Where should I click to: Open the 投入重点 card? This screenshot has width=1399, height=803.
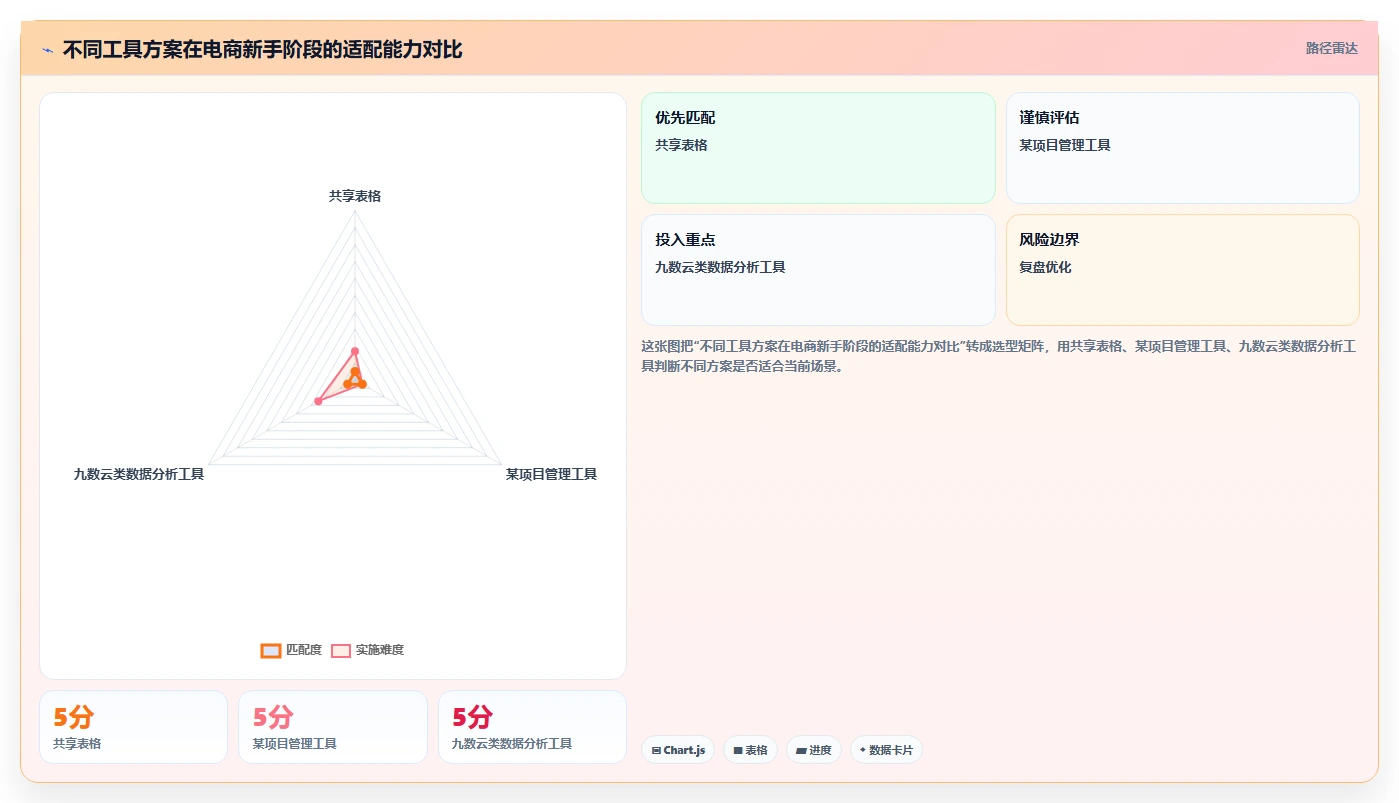point(818,270)
